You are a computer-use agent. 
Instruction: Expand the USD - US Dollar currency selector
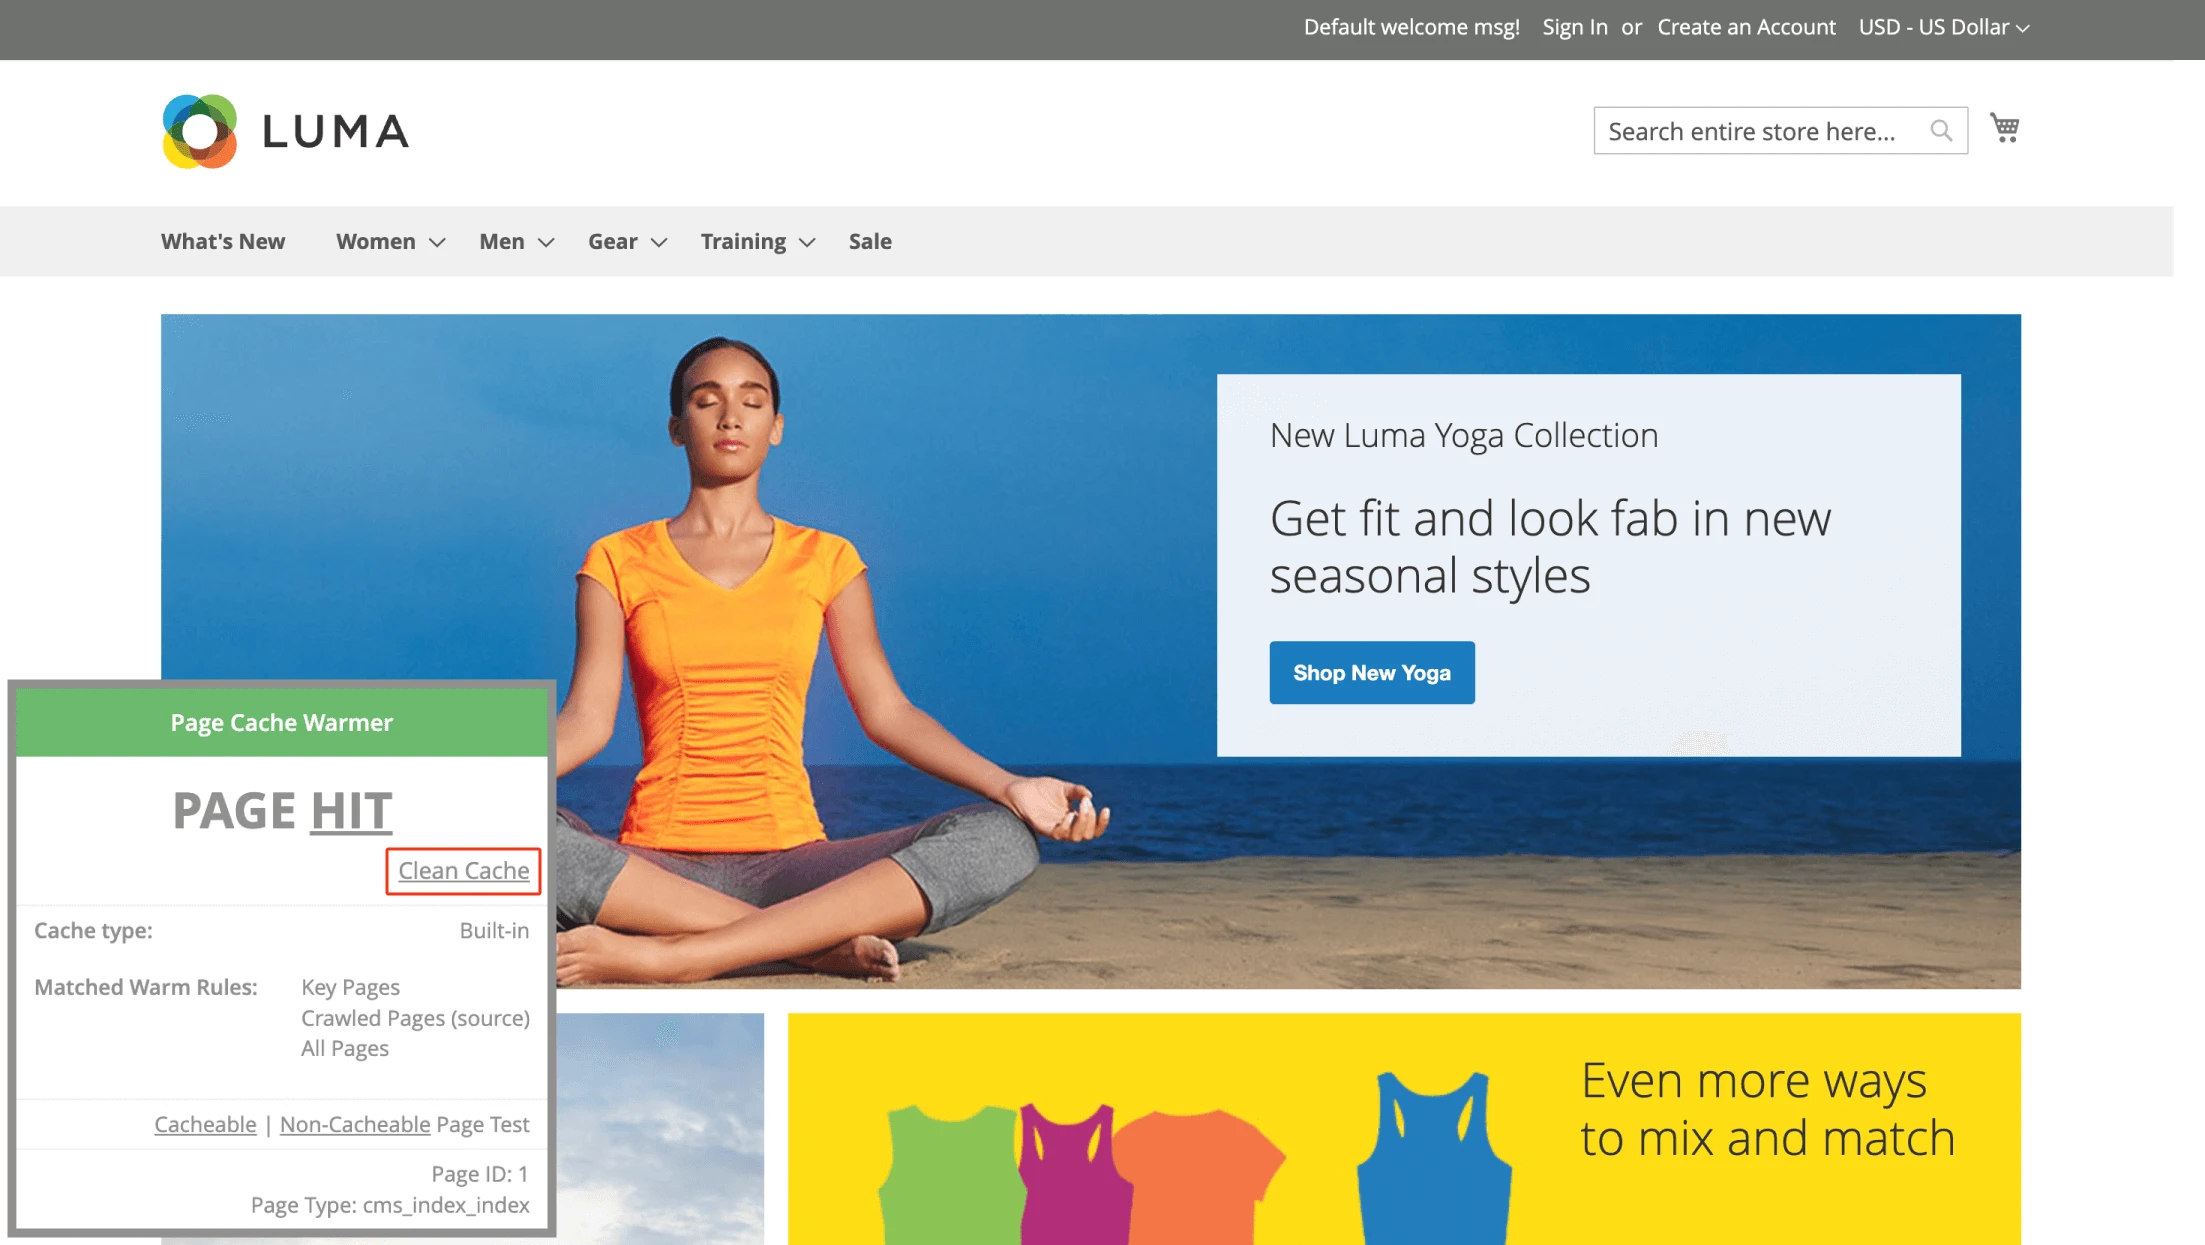(x=1943, y=27)
